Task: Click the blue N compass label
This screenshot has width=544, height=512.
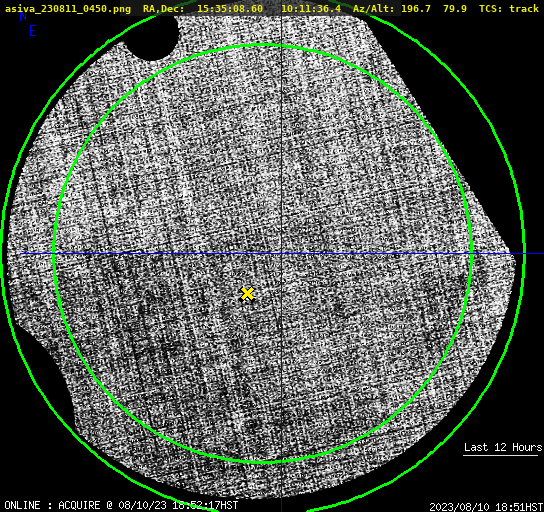Action: coord(23,16)
